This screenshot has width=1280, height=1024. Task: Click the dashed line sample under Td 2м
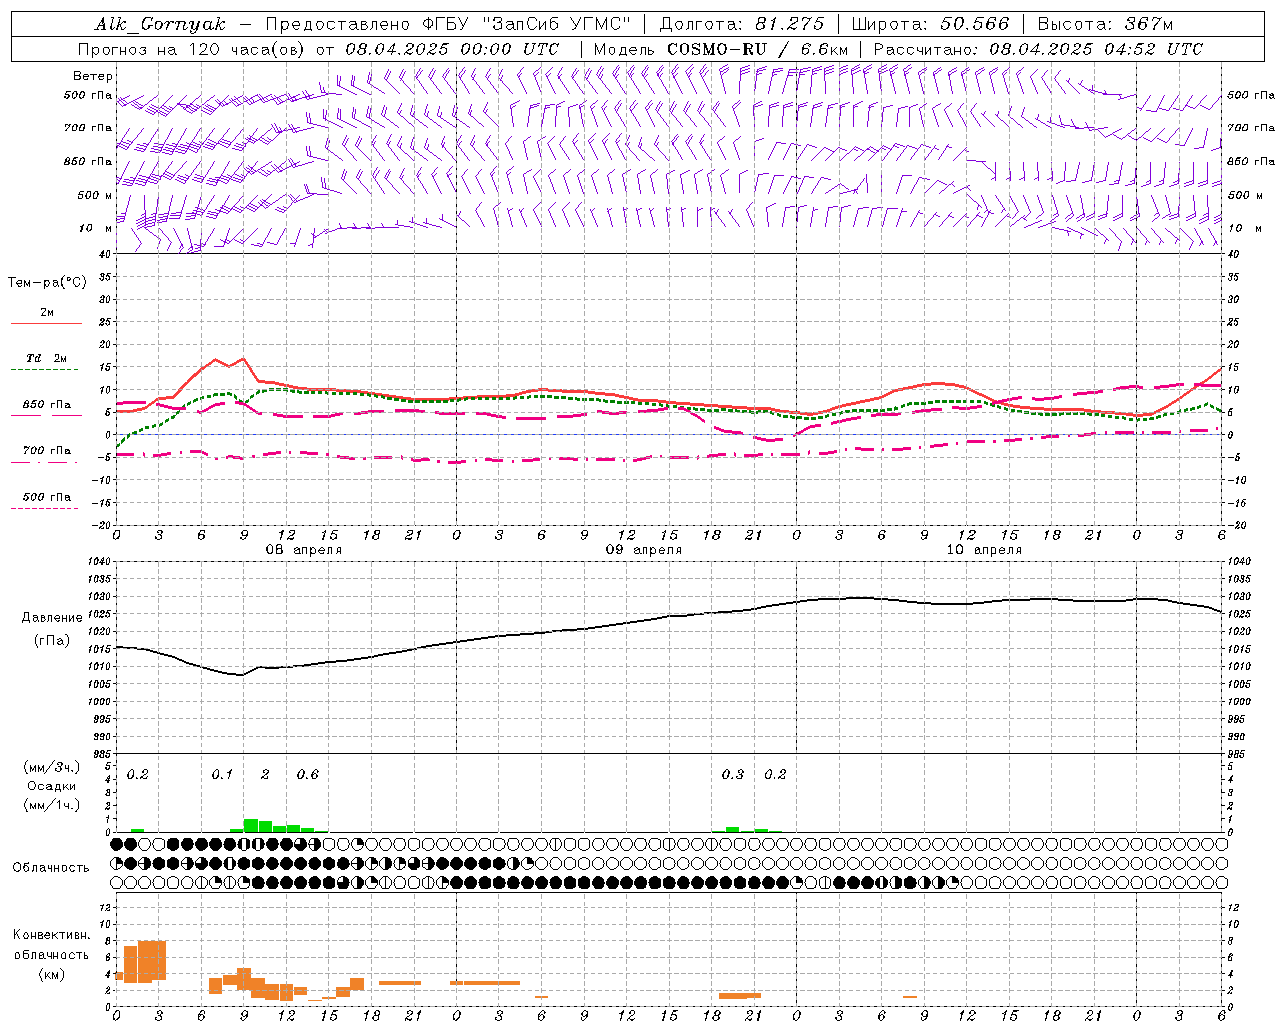pyautogui.click(x=47, y=370)
